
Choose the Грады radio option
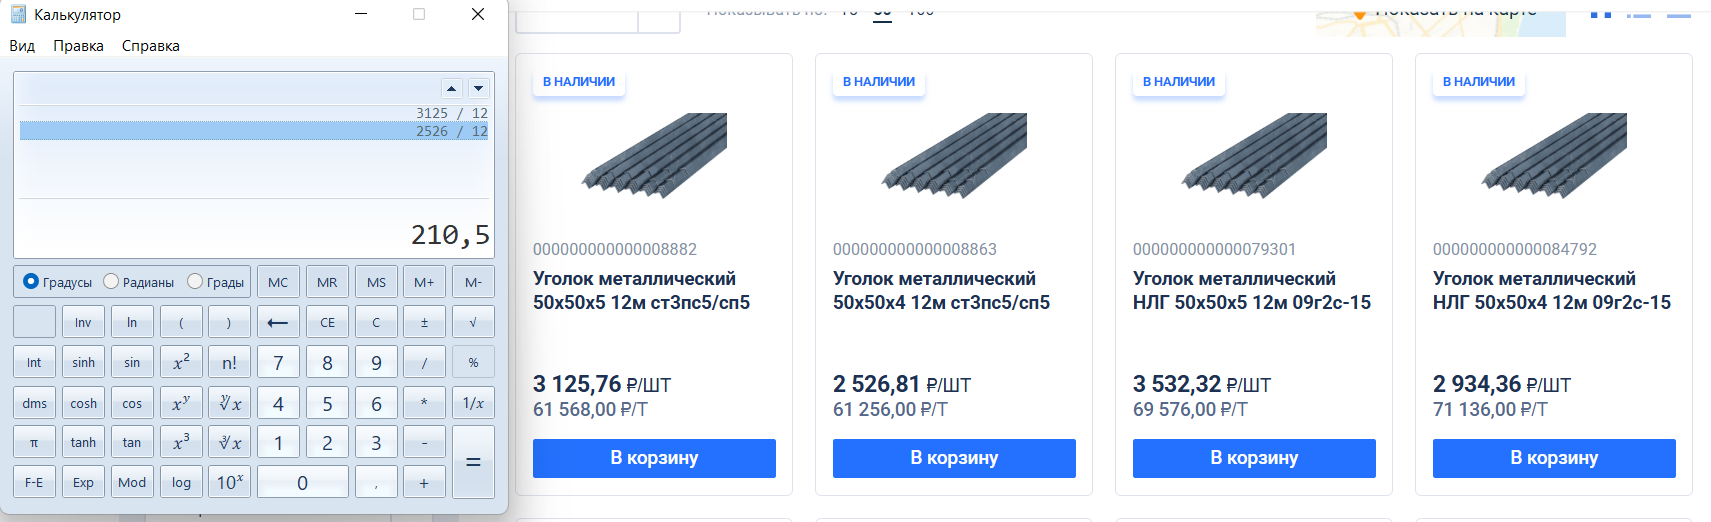(x=195, y=282)
